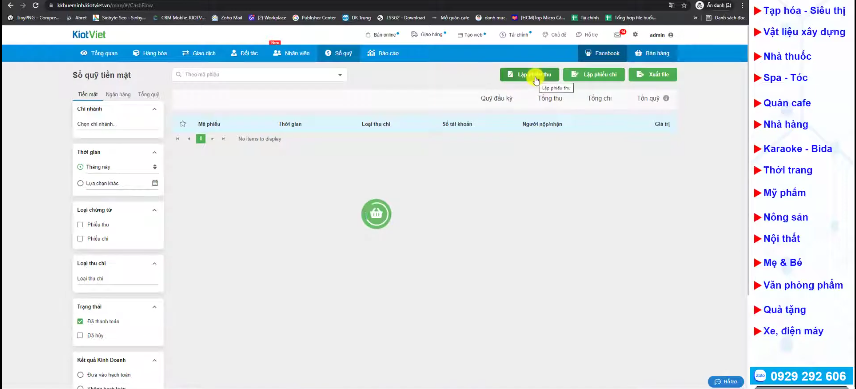Select the Tháng này radio option
This screenshot has width=856, height=389.
coord(80,167)
